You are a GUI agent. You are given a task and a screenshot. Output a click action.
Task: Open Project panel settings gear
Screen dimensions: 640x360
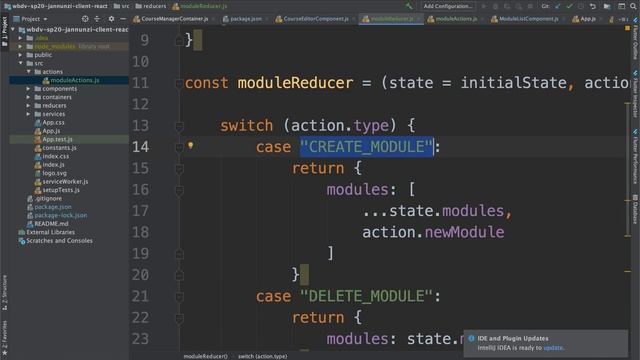(111, 19)
